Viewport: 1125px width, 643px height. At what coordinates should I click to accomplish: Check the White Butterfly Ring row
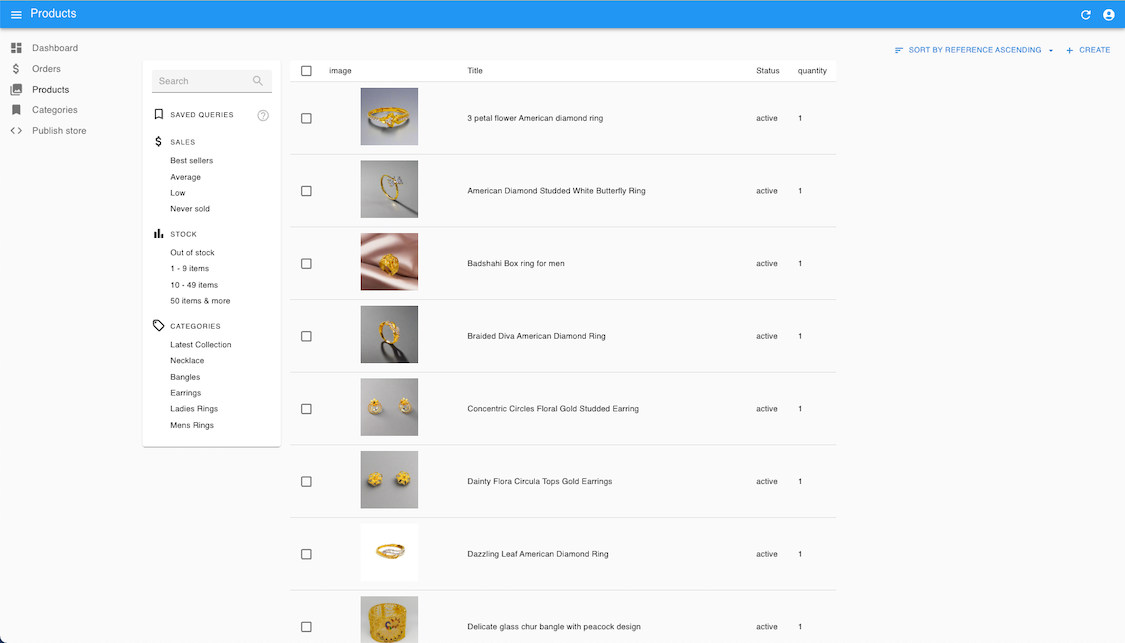(306, 191)
